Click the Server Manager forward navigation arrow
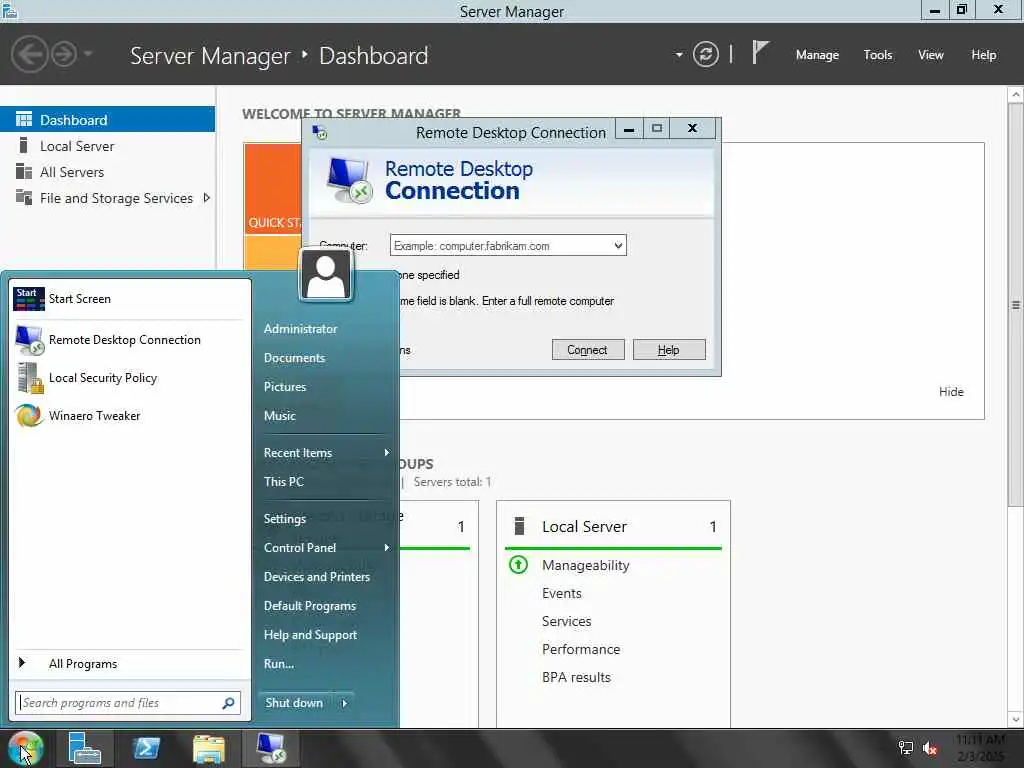 64,54
